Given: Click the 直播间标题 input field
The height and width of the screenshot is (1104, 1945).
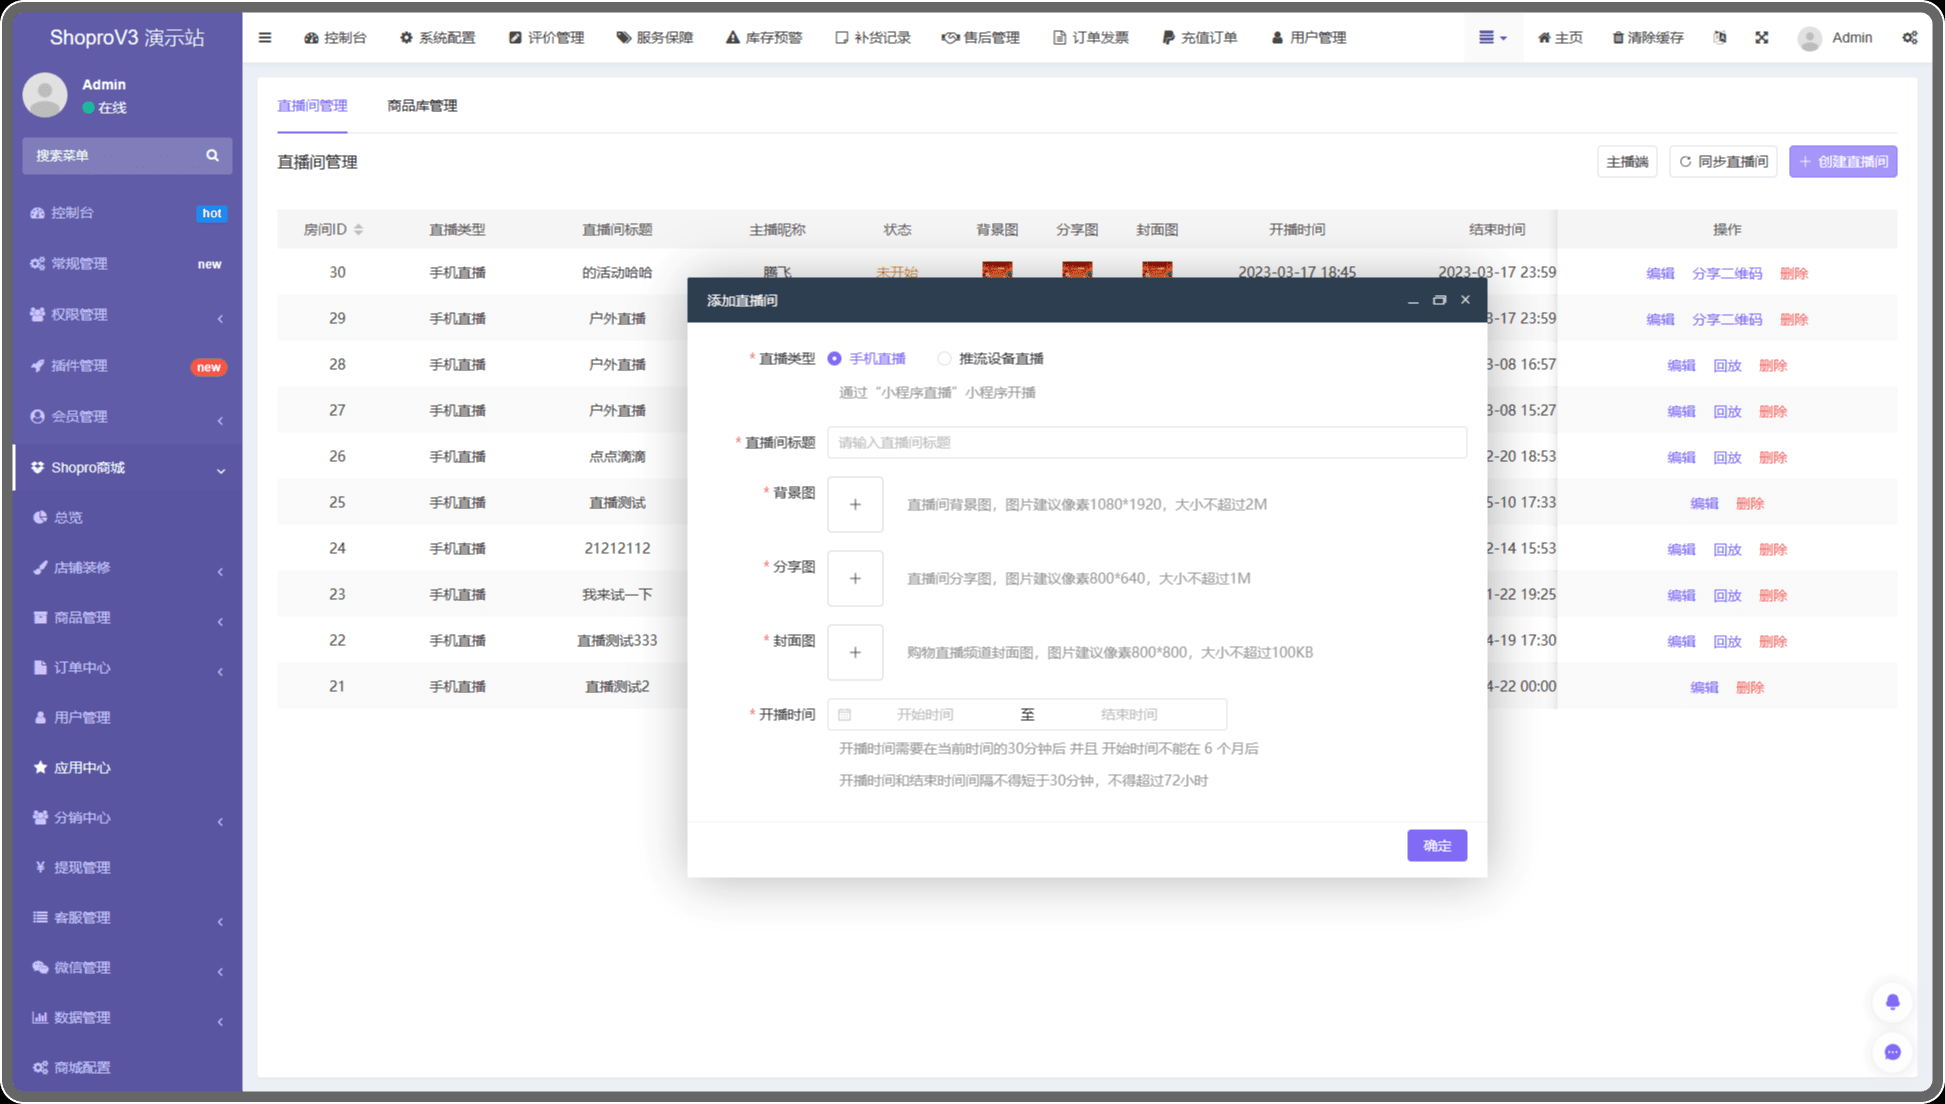Looking at the screenshot, I should (1146, 443).
